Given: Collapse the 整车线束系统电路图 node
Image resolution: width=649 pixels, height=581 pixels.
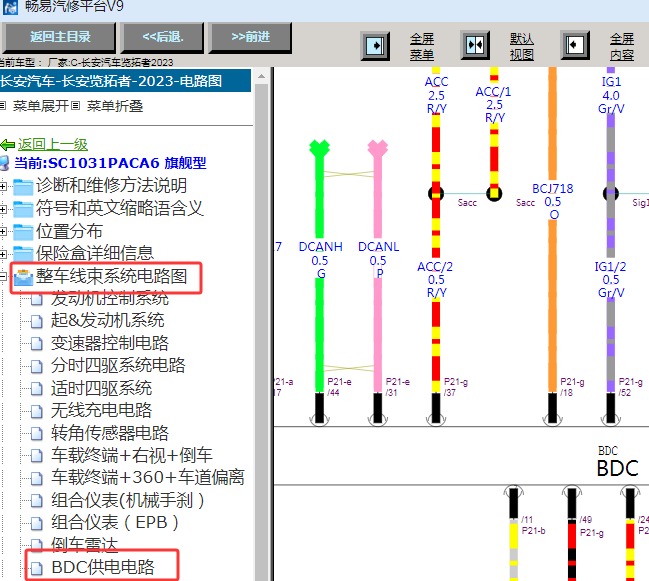Looking at the screenshot, I should point(3,276).
